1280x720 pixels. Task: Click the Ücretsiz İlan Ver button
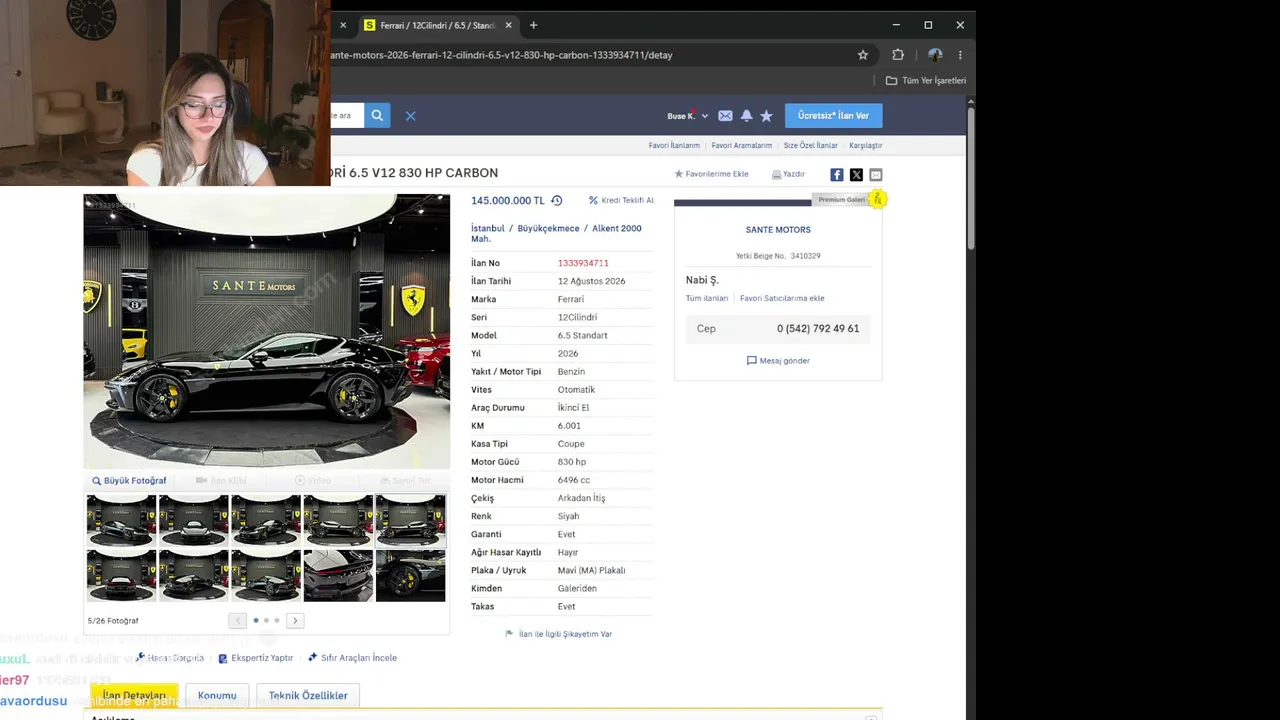pyautogui.click(x=833, y=116)
